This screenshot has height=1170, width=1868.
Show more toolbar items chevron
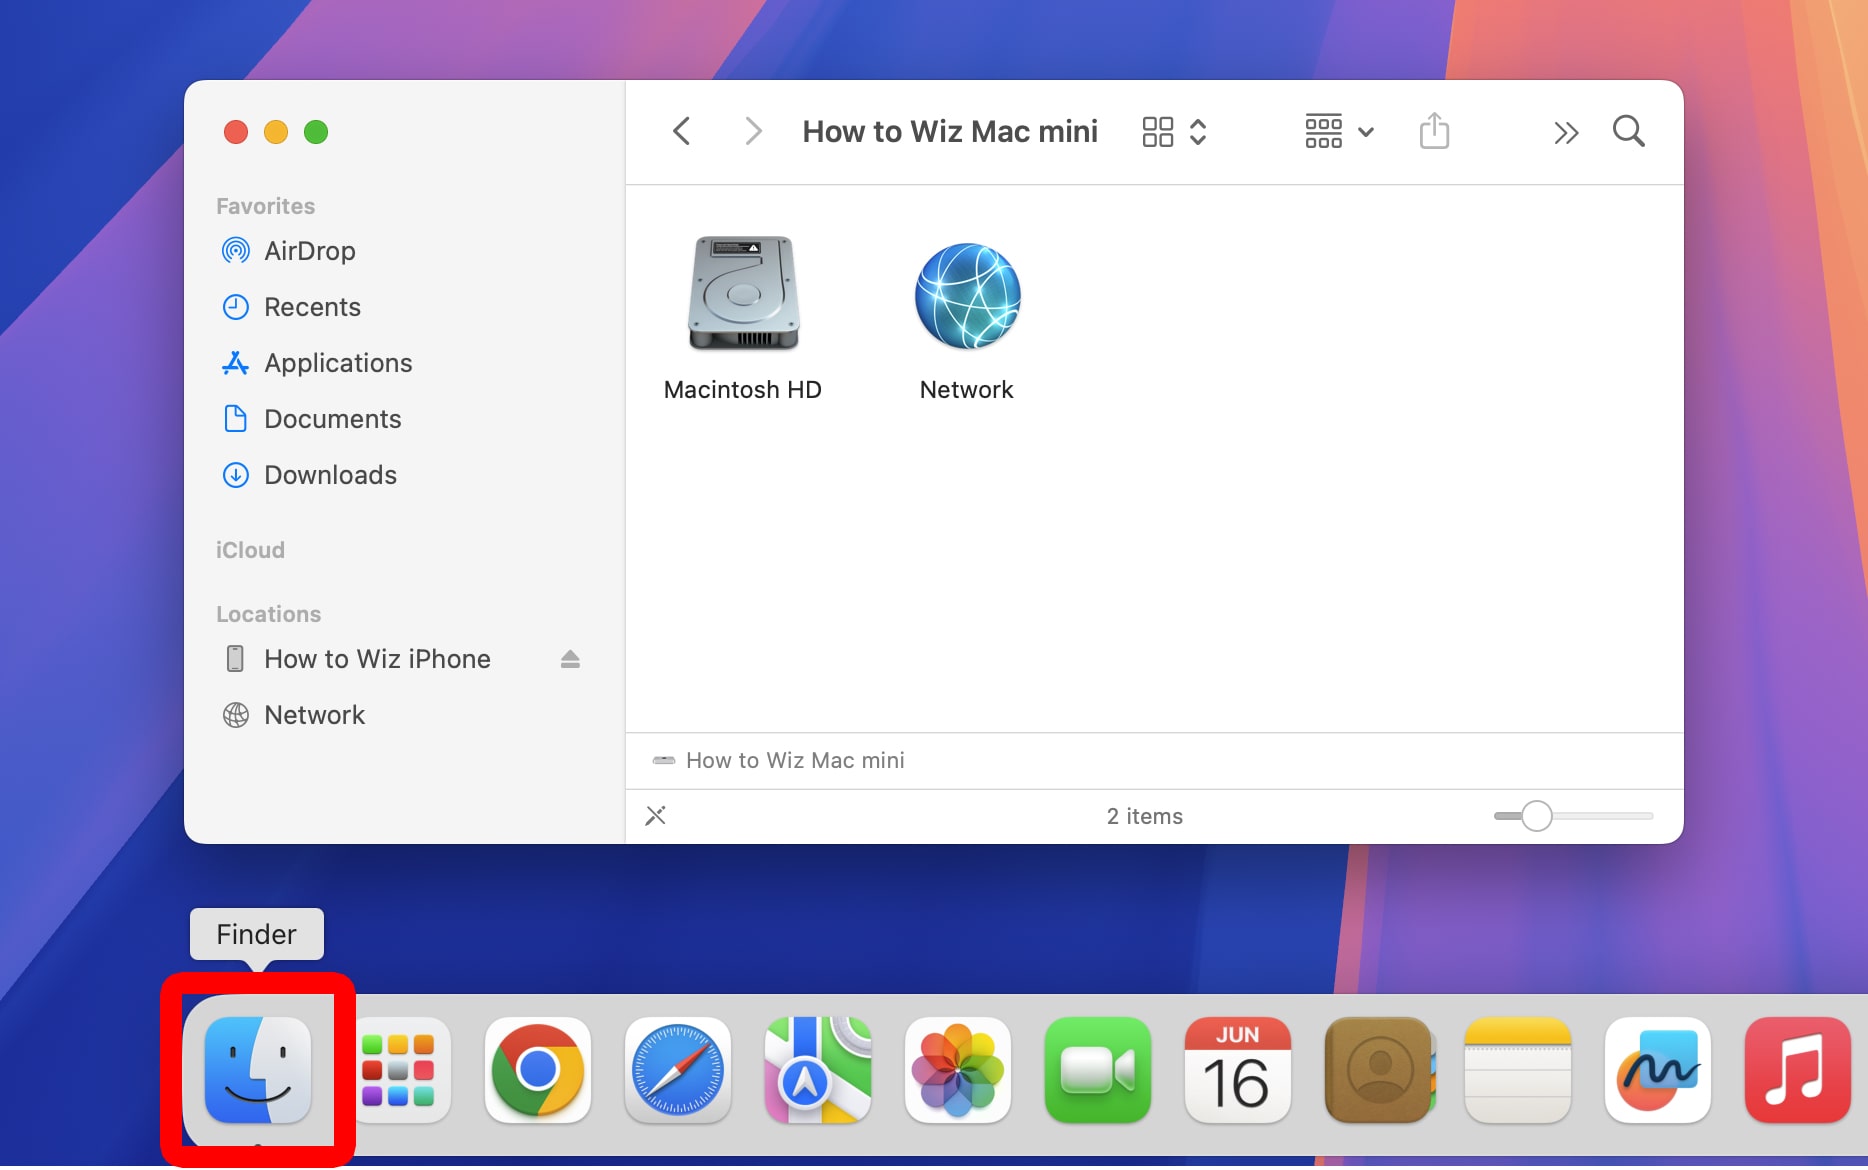click(x=1565, y=132)
